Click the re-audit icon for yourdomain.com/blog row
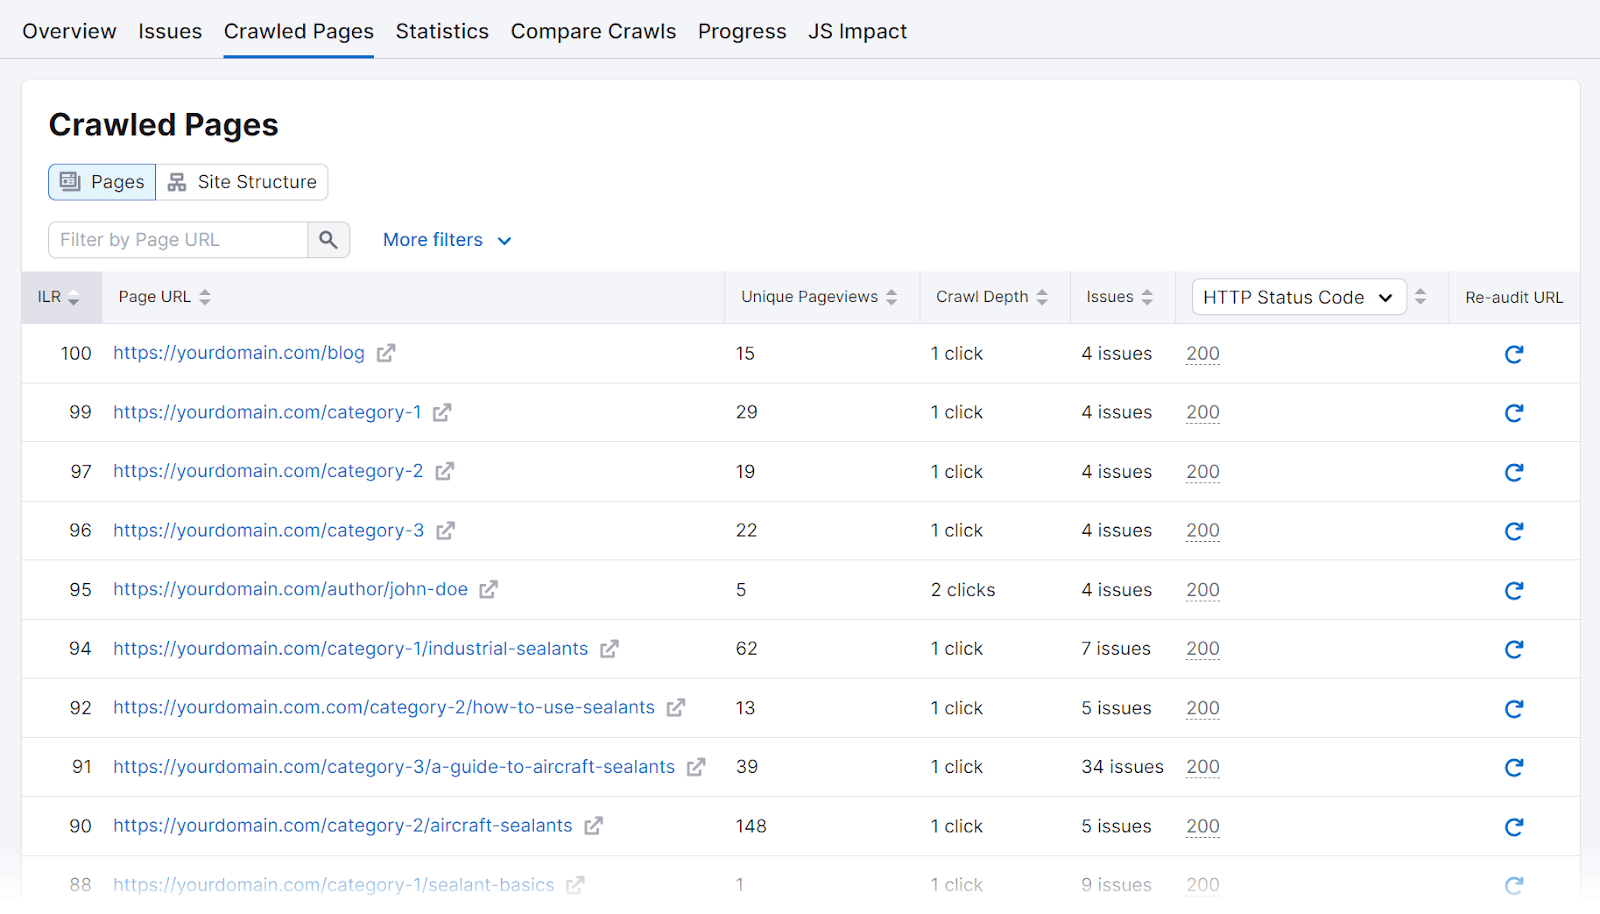This screenshot has width=1600, height=914. click(x=1514, y=354)
